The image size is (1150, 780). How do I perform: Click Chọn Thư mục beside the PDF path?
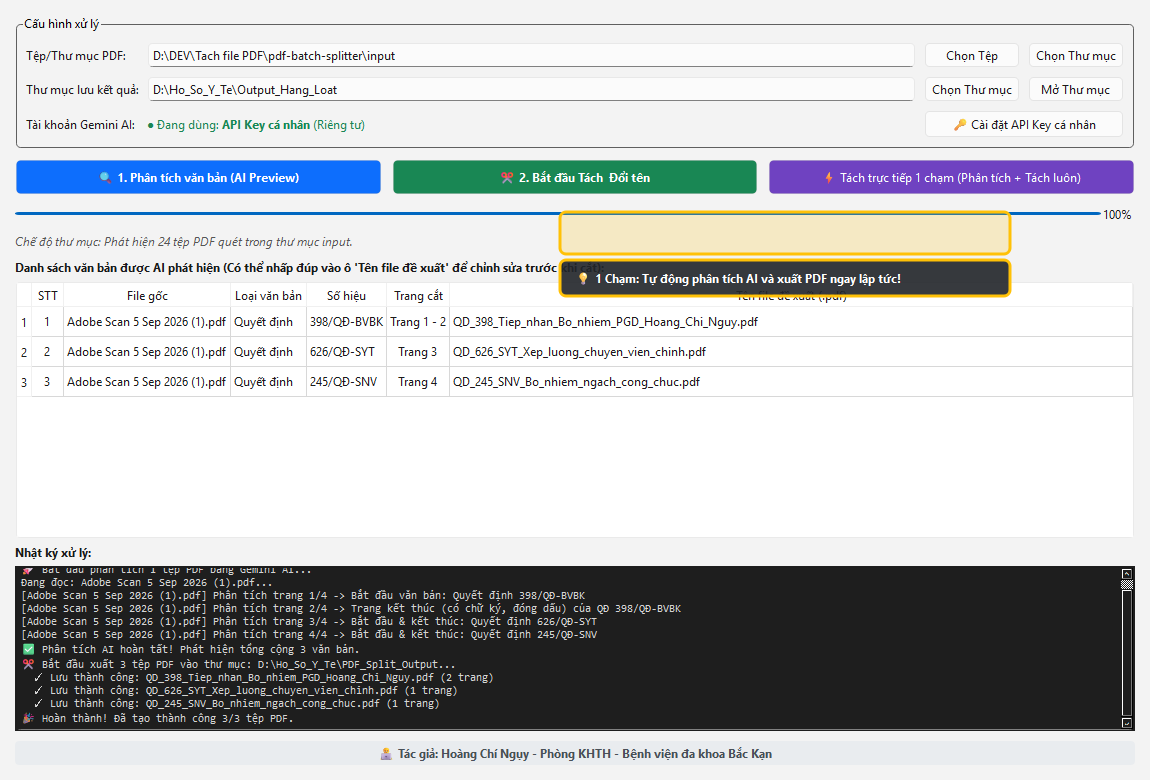point(1075,56)
